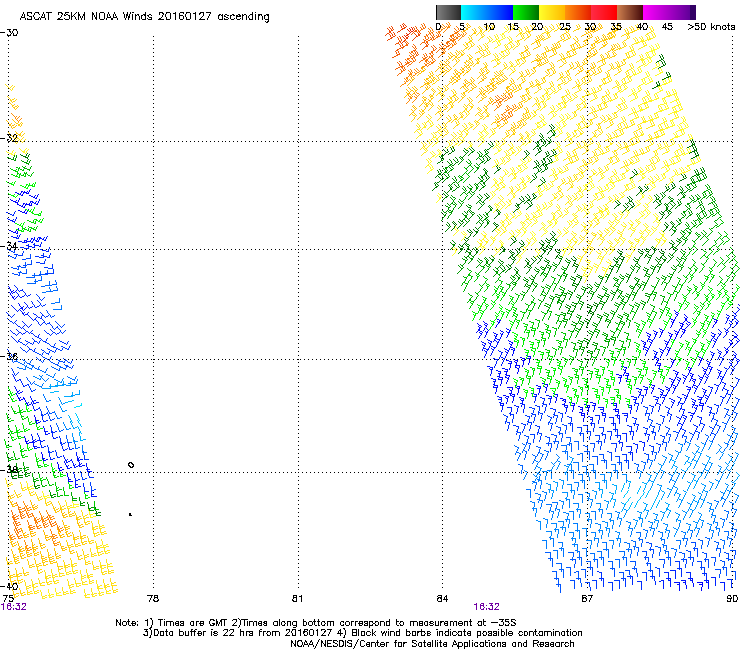Select the green 15-20 knots legend color
Viewport: 740px width, 650px height.
(526, 12)
